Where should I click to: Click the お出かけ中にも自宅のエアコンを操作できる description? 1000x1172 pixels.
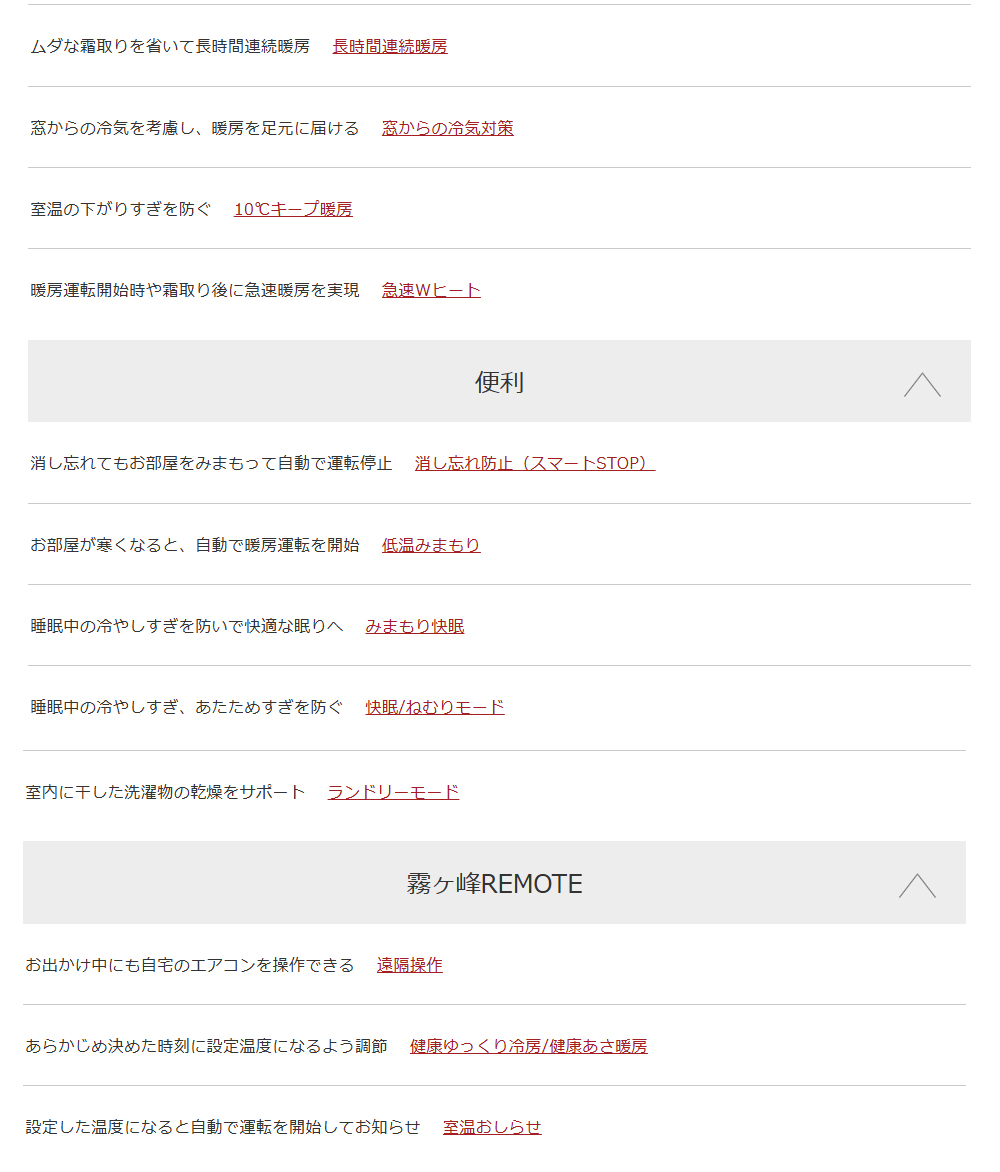190,965
